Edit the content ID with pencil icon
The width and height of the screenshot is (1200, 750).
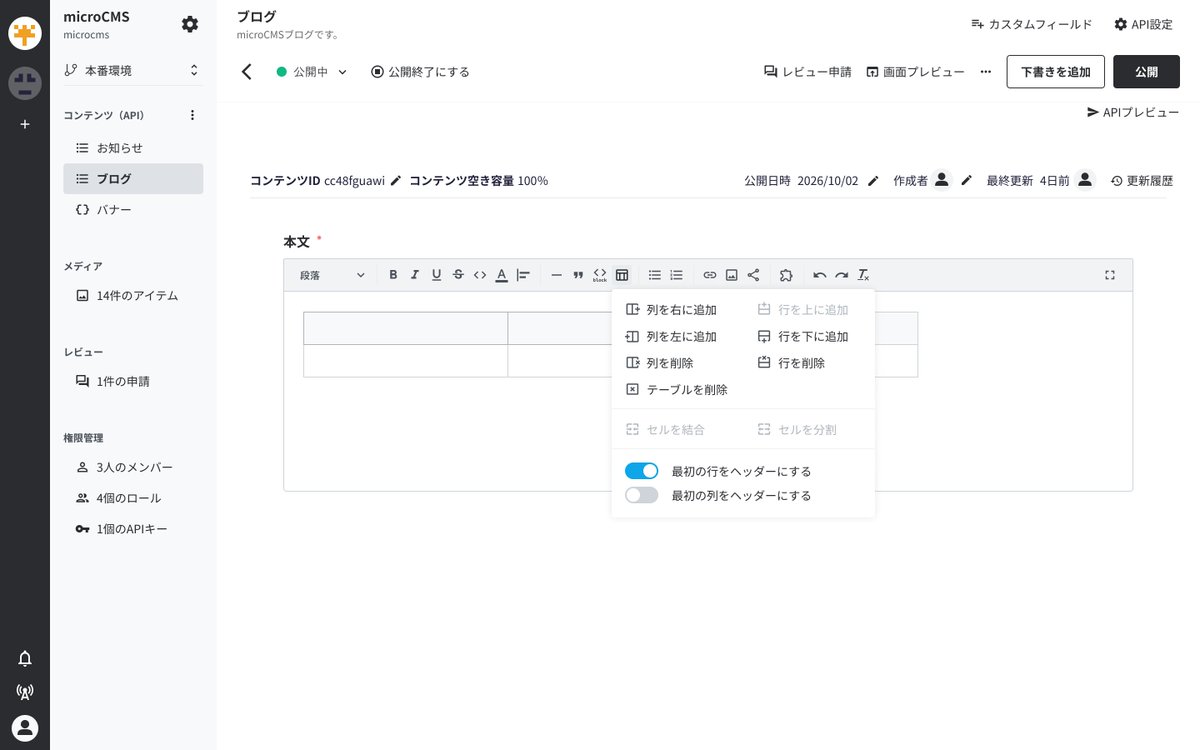click(x=396, y=181)
